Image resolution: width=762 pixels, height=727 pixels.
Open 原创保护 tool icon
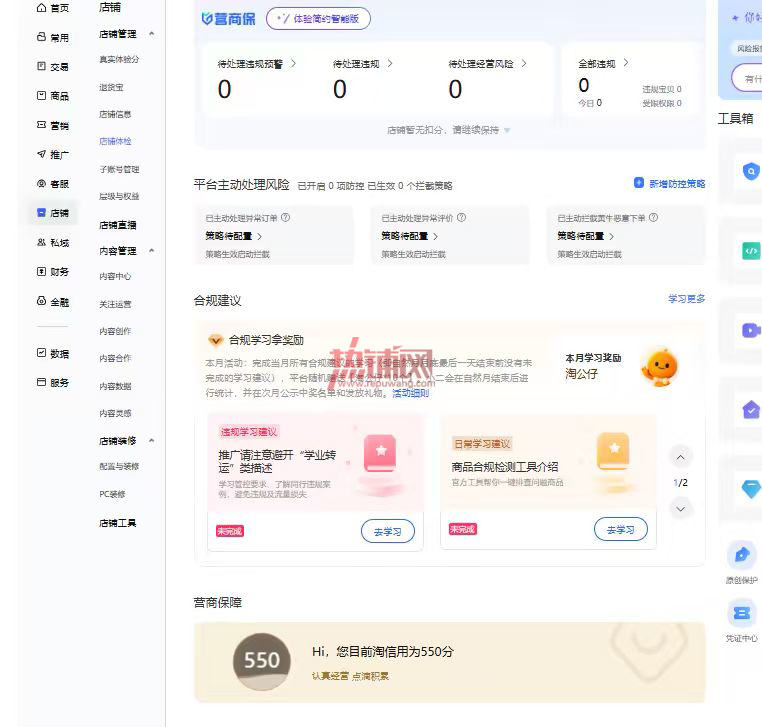tap(742, 554)
